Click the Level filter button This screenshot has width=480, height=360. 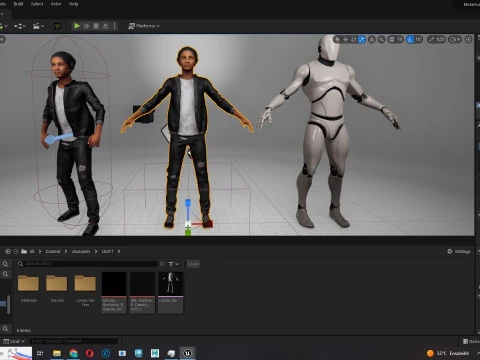pos(193,264)
